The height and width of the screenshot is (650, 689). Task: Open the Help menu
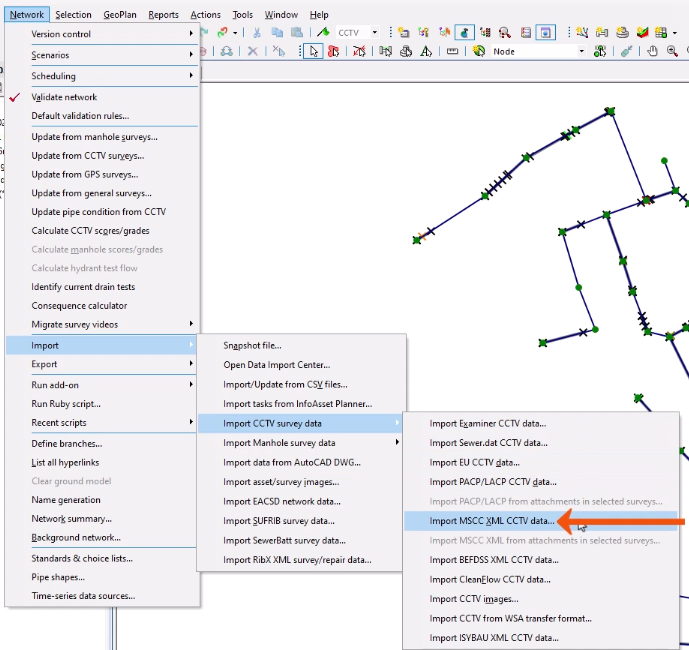point(319,15)
